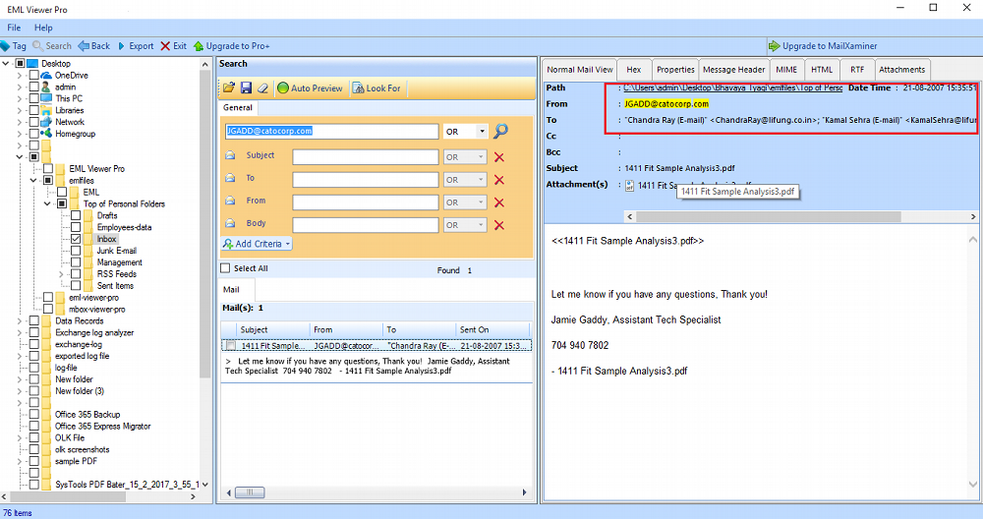
Task: Select the Management folder
Action: [x=119, y=263]
